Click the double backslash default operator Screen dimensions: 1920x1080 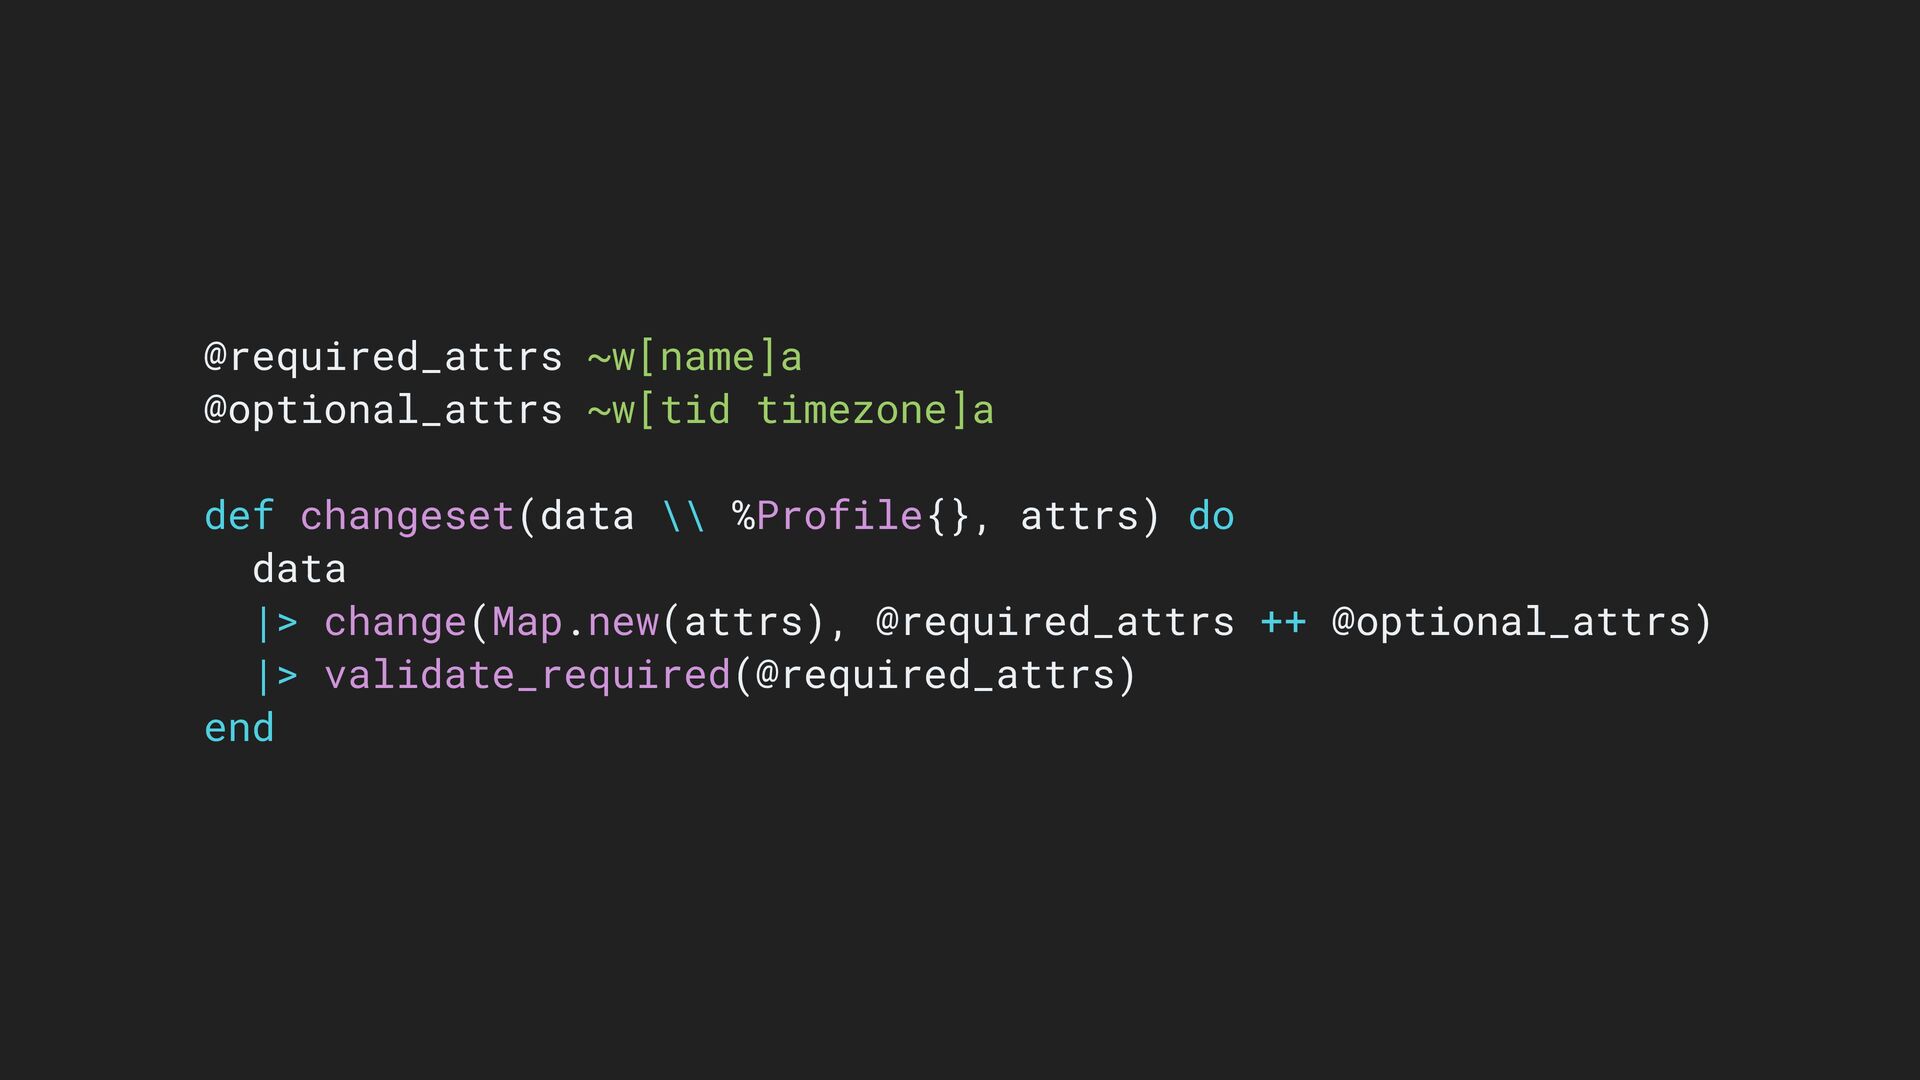(684, 516)
